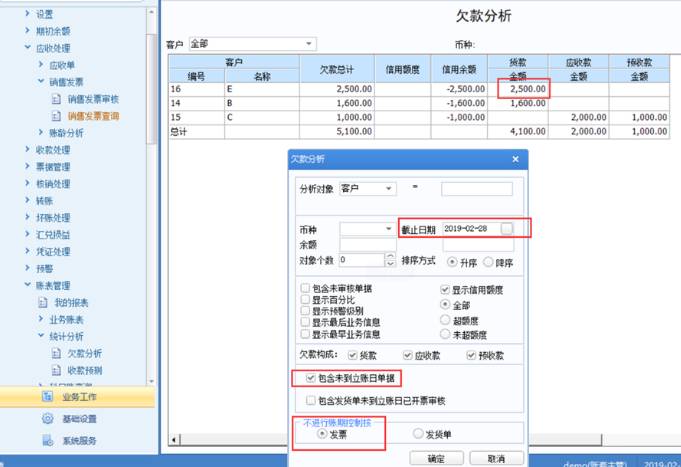Open the 基础设置 gear icon
This screenshot has height=467, width=681.
(x=47, y=418)
